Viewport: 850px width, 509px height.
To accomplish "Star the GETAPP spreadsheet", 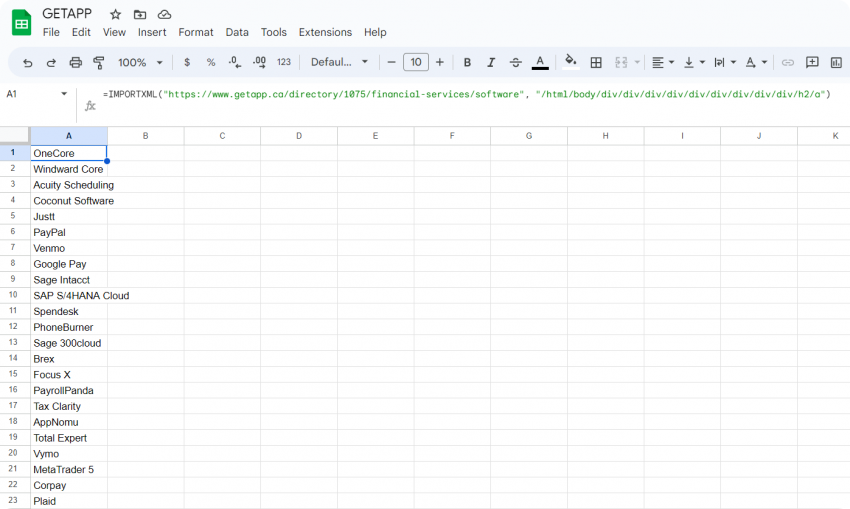I will [x=115, y=15].
